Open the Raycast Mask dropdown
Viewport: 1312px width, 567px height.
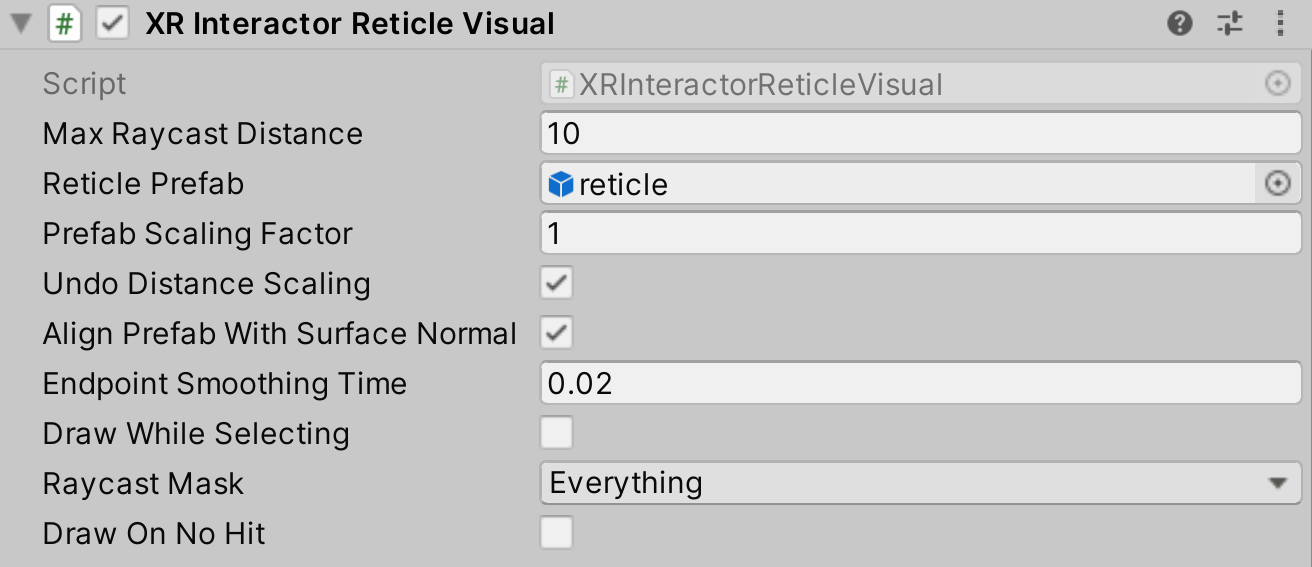point(920,483)
